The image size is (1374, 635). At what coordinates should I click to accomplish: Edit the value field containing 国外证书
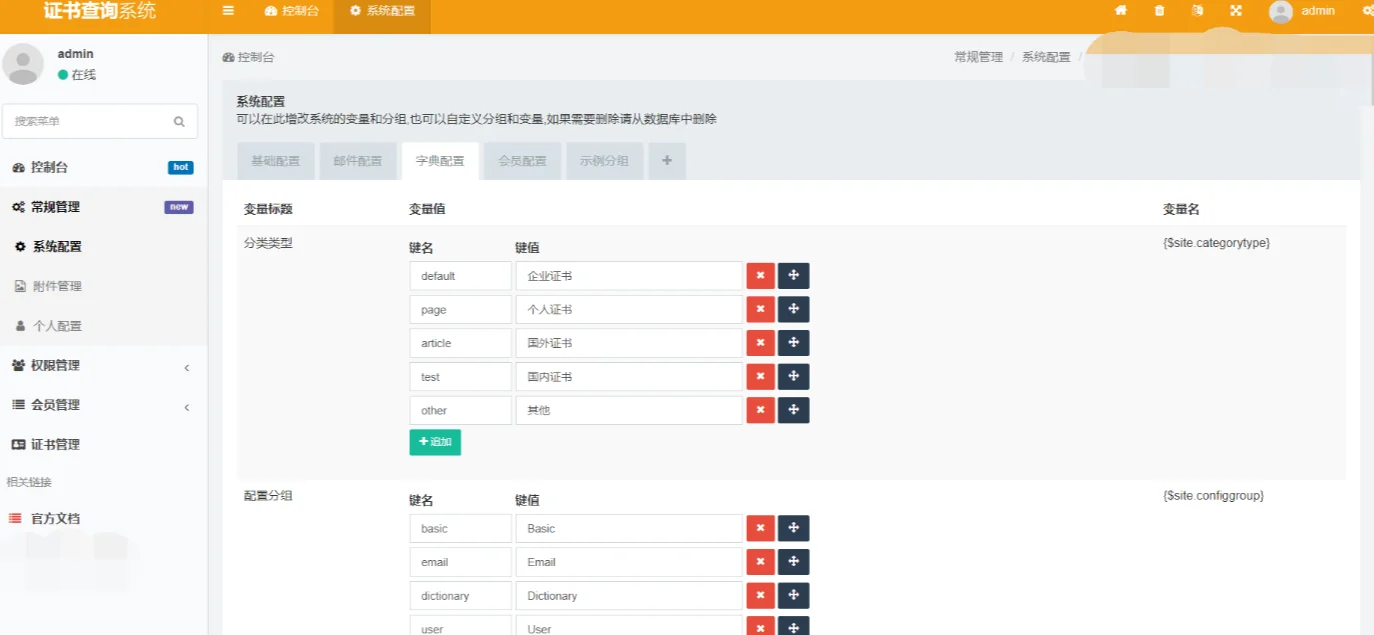pyautogui.click(x=629, y=343)
